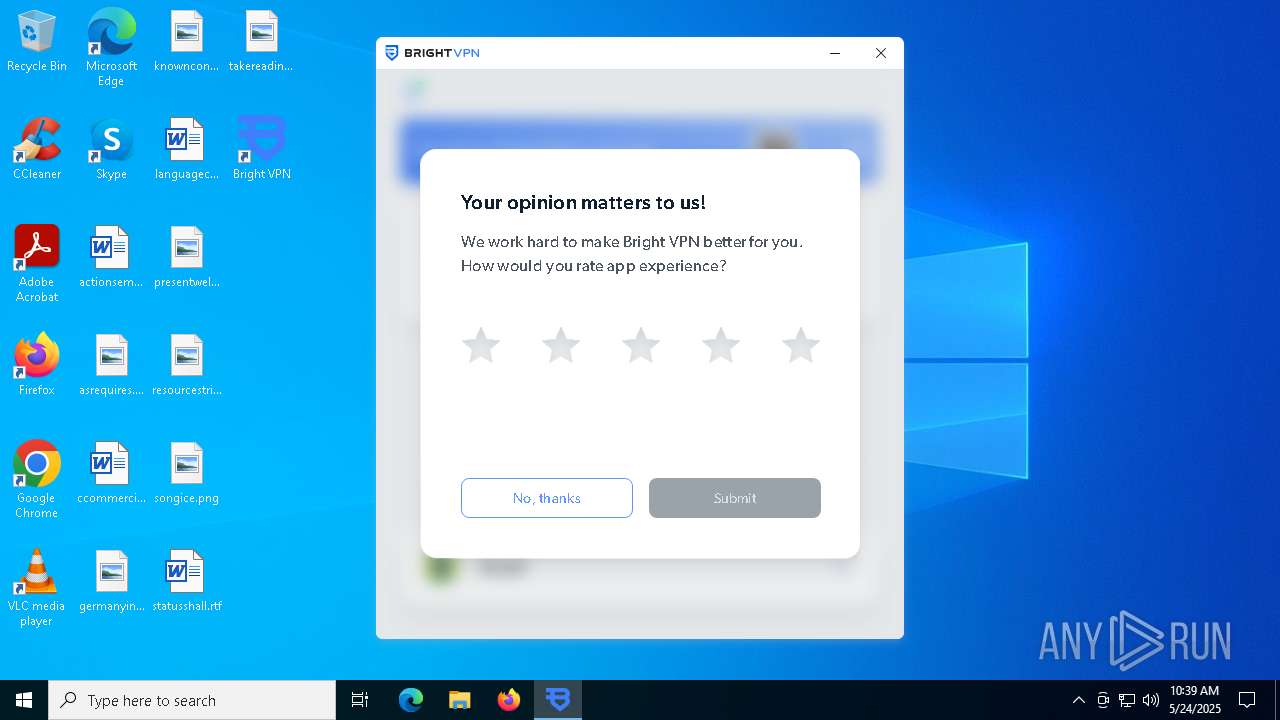The image size is (1280, 720).
Task: Click the Bright VPN logo in title bar
Action: coord(432,53)
